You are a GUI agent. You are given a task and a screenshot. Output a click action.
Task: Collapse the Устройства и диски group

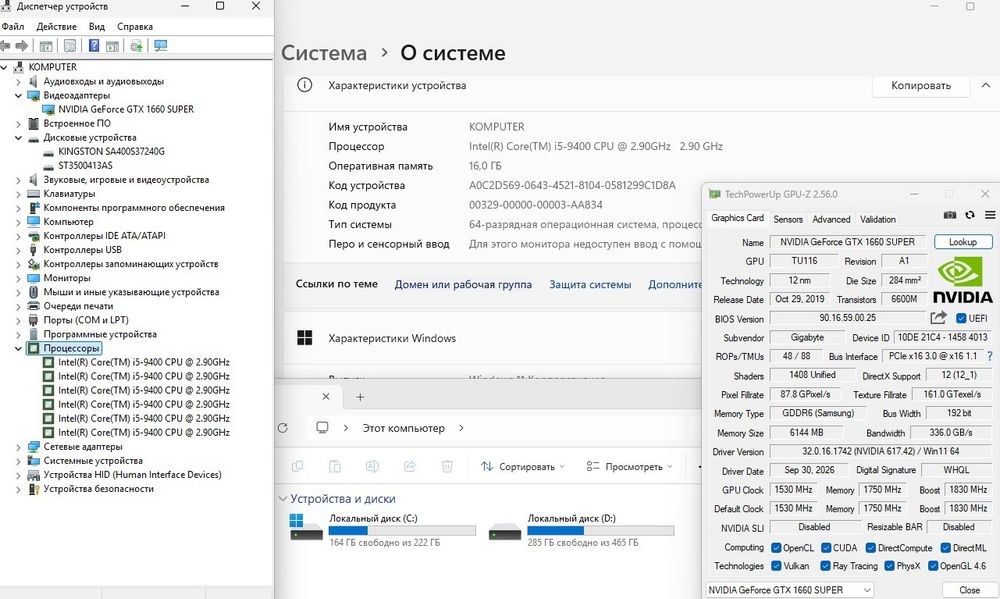pyautogui.click(x=283, y=499)
